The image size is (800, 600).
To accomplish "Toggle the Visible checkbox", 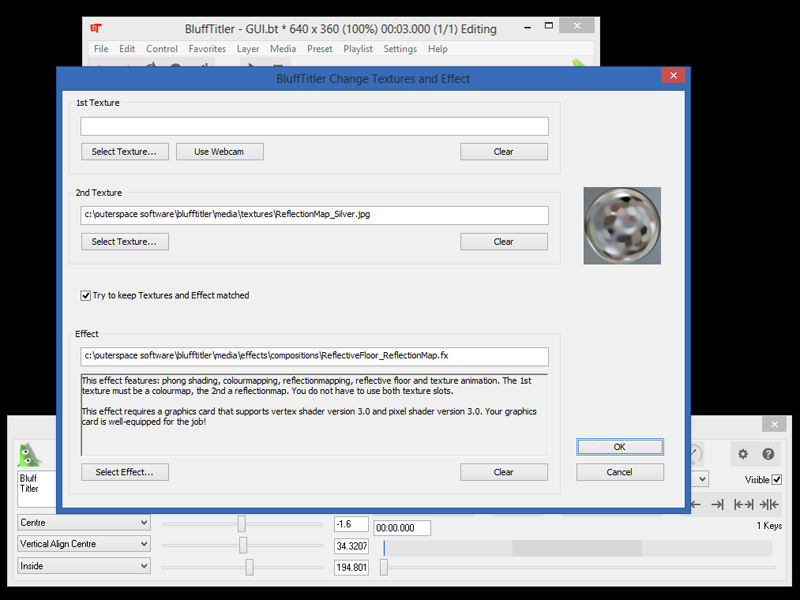I will [777, 480].
